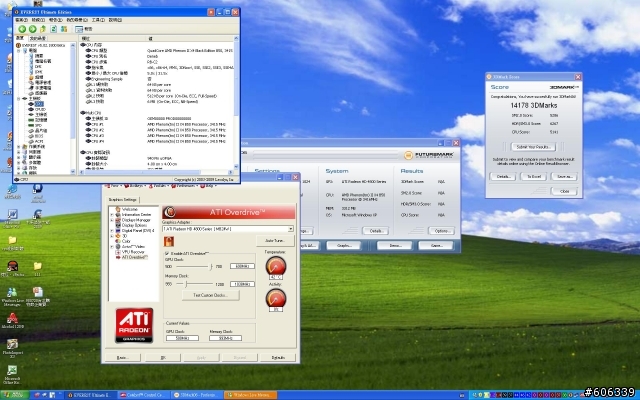640x400 pixels.
Task: Open the Help menu in Catalyst Control Center
Action: 209,186
